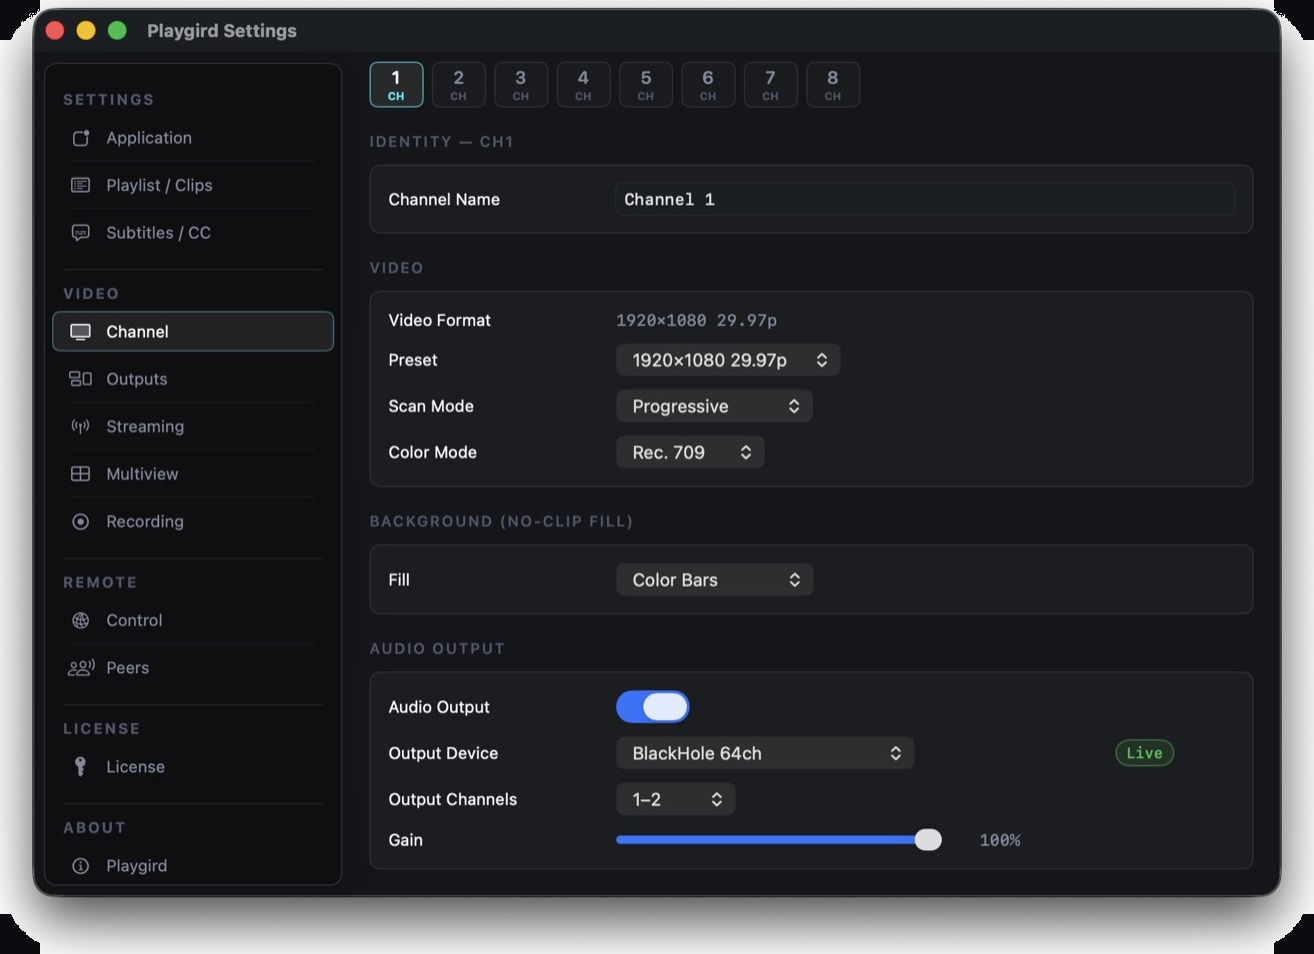Go to Subtitles / CC settings

coord(193,233)
